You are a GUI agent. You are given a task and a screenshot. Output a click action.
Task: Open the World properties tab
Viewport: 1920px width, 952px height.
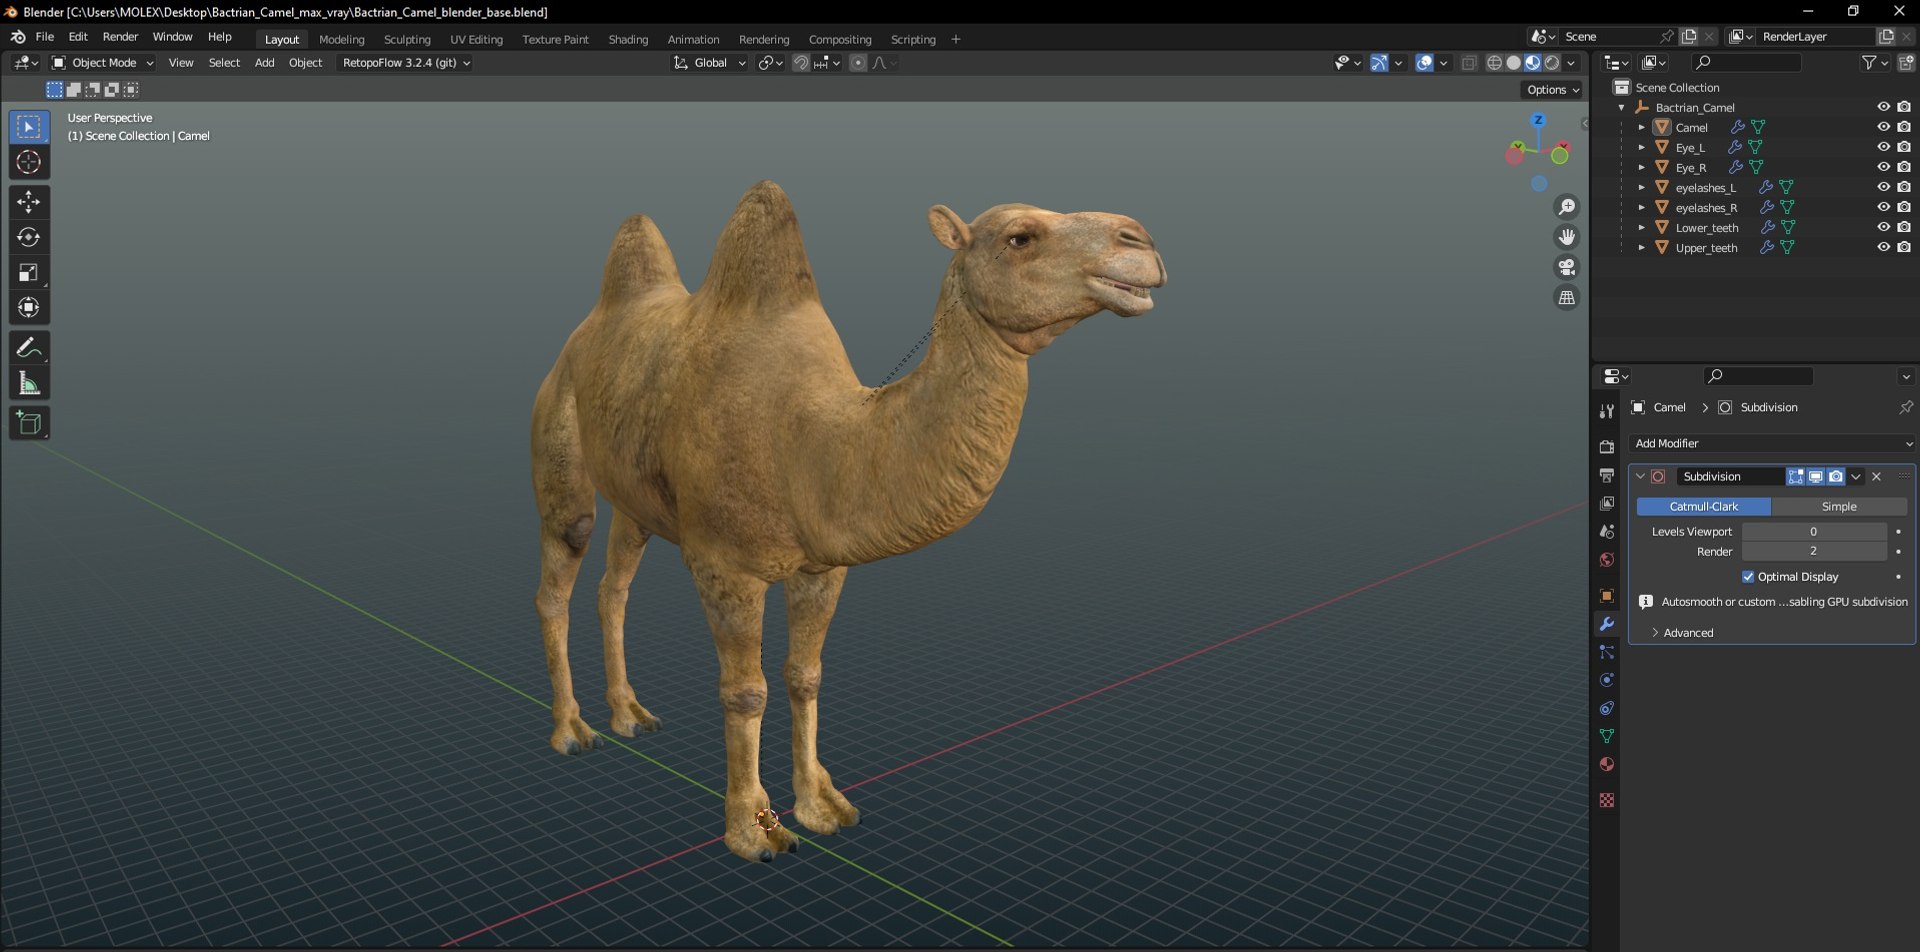[x=1606, y=559]
